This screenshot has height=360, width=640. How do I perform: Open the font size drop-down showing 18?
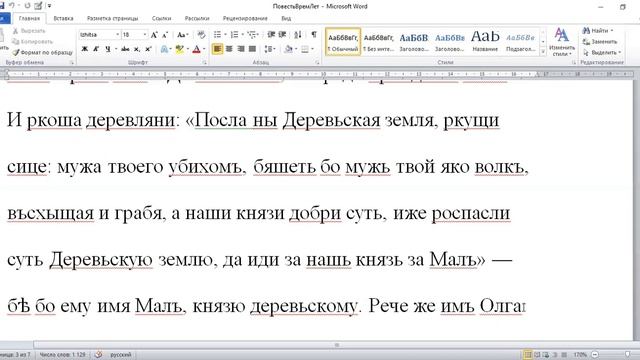(144, 35)
